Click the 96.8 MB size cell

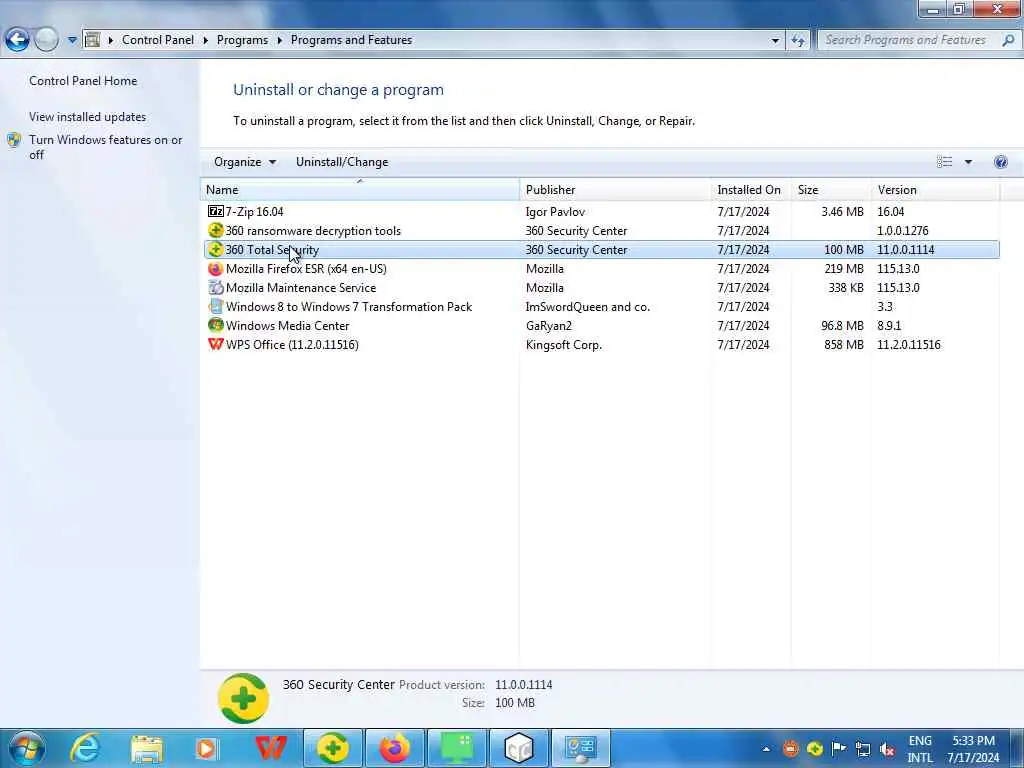tap(842, 325)
